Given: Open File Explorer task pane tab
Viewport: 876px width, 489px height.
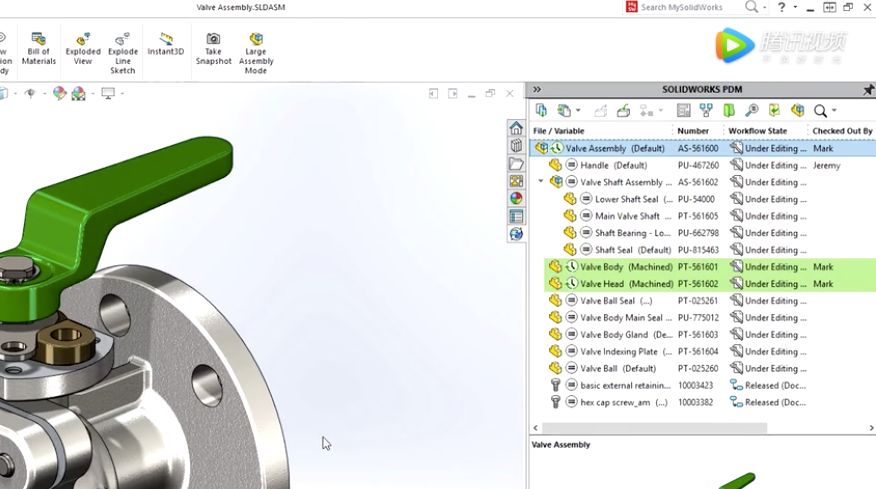Looking at the screenshot, I should pyautogui.click(x=516, y=163).
